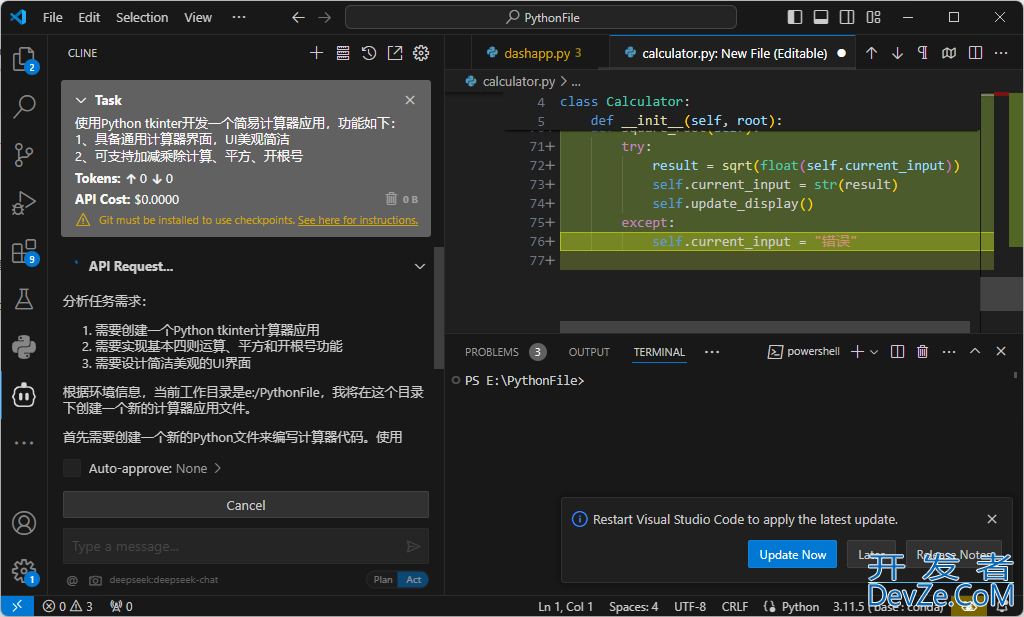Show additional activity bar views ellipsis
The height and width of the screenshot is (617, 1024).
pos(24,443)
